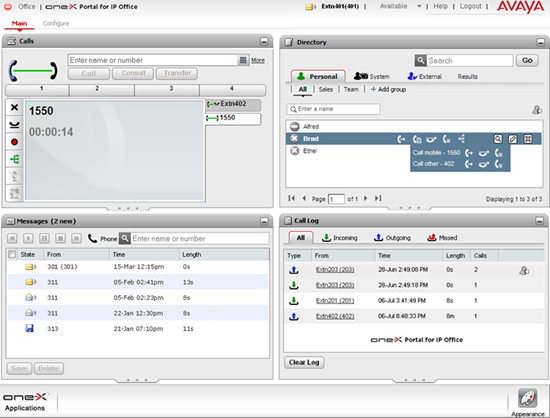
Task: Click the add contact icon in the Call Log row
Action: 524,270
